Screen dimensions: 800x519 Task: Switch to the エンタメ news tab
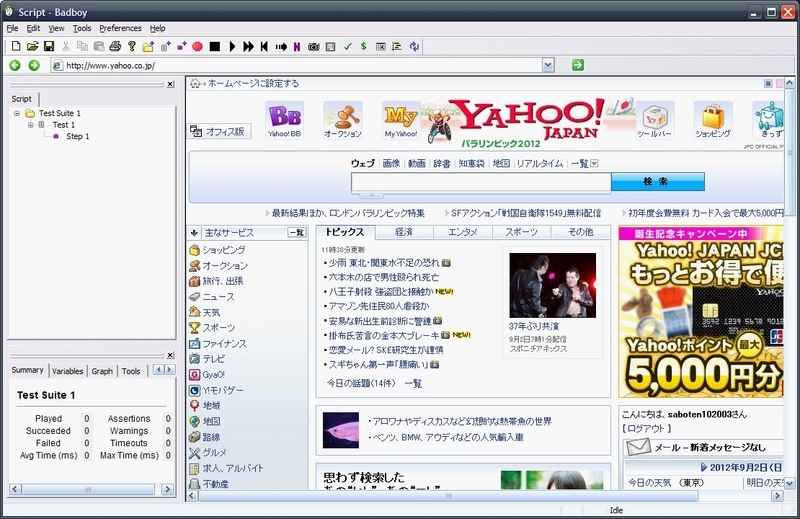(x=463, y=232)
